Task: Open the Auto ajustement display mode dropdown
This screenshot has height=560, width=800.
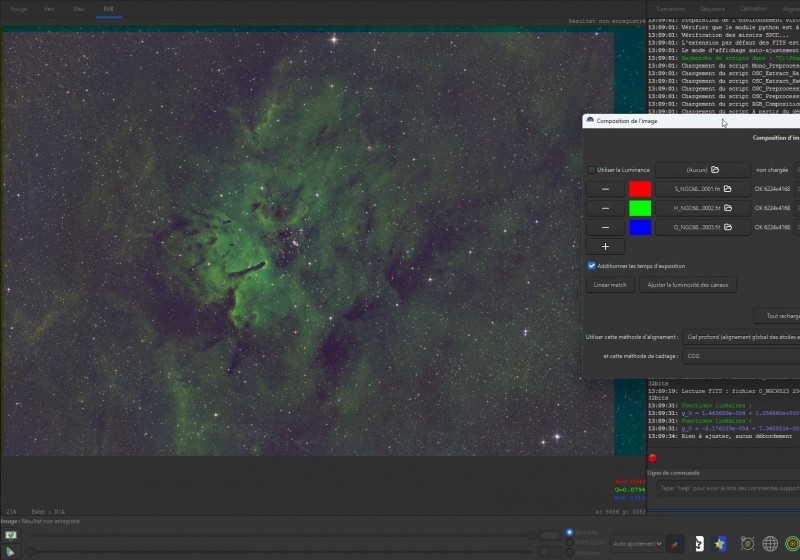Action: (637, 544)
